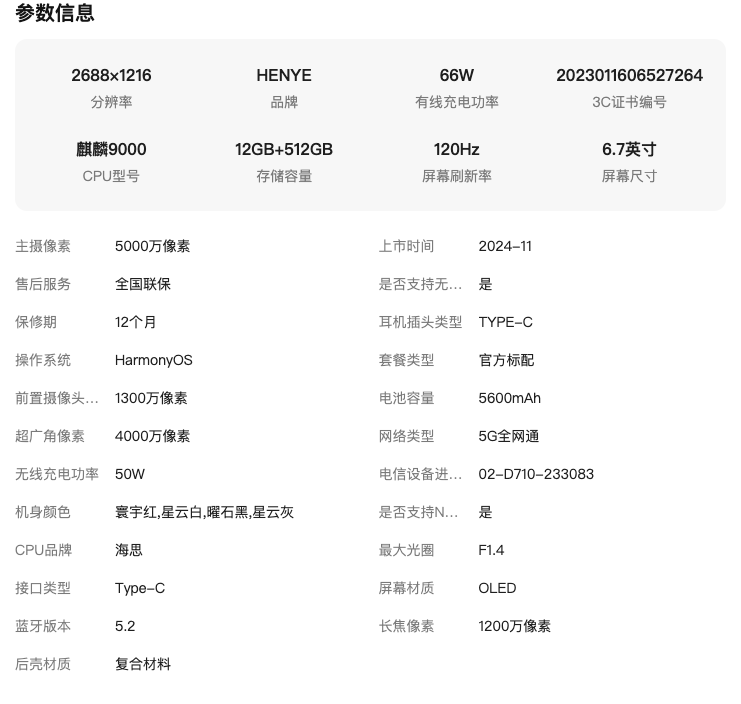
Task: Select the 2688×1216 resolution value
Action: coord(111,75)
